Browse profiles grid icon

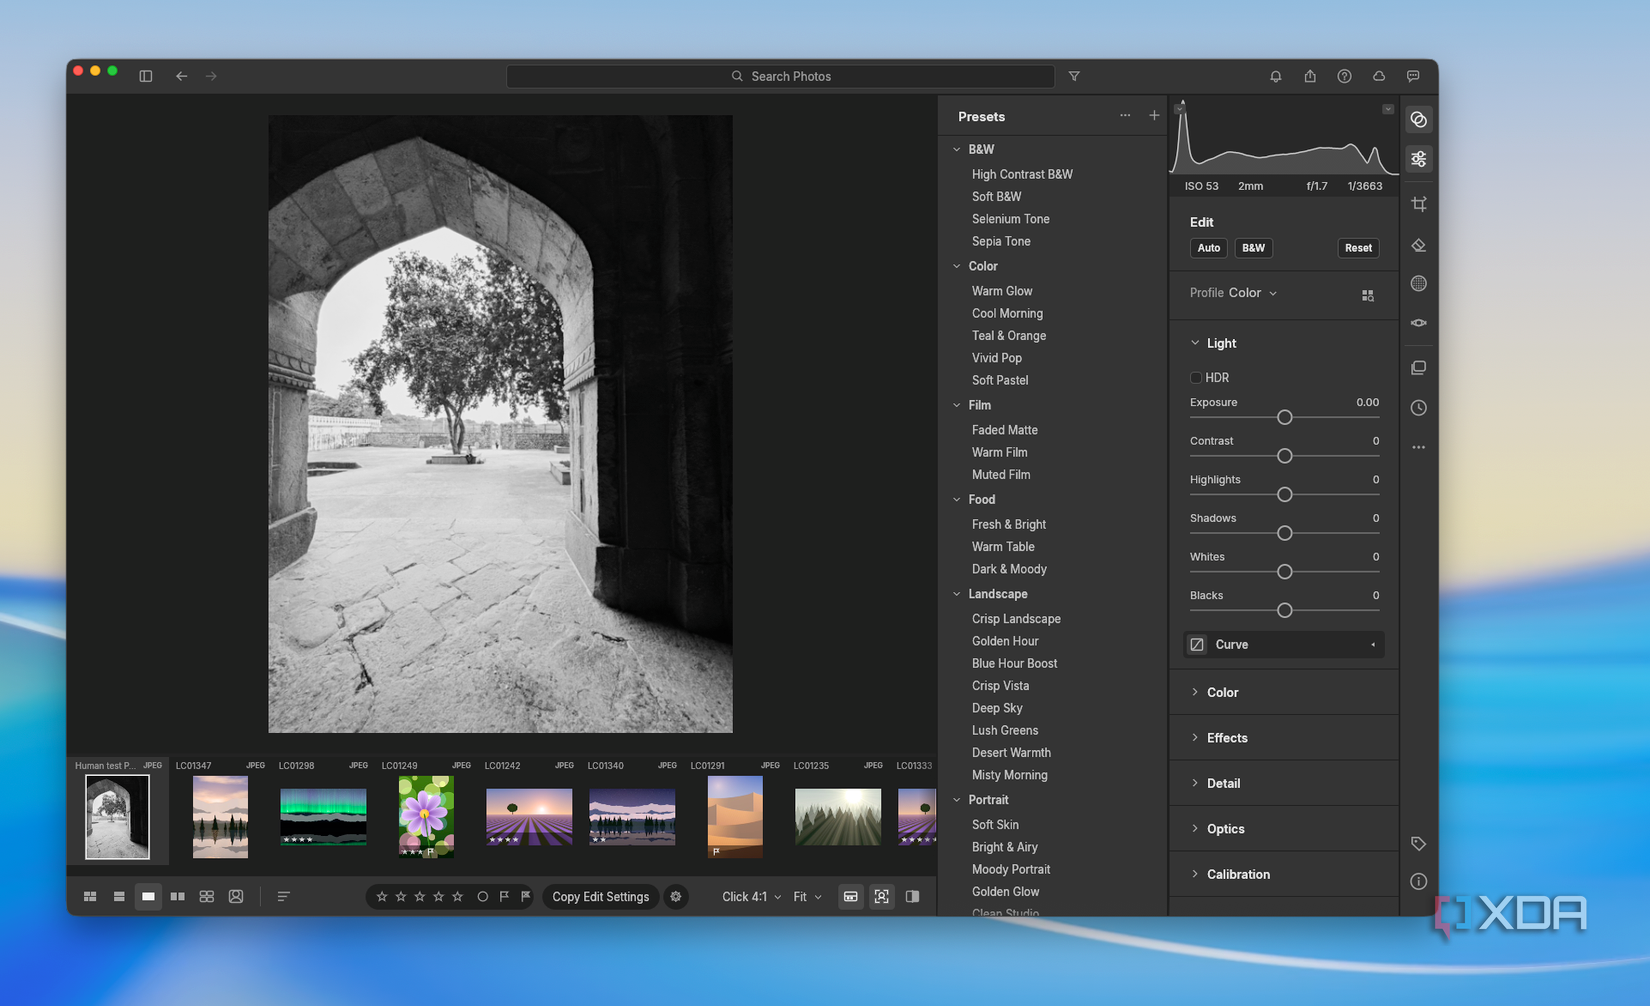click(1368, 295)
